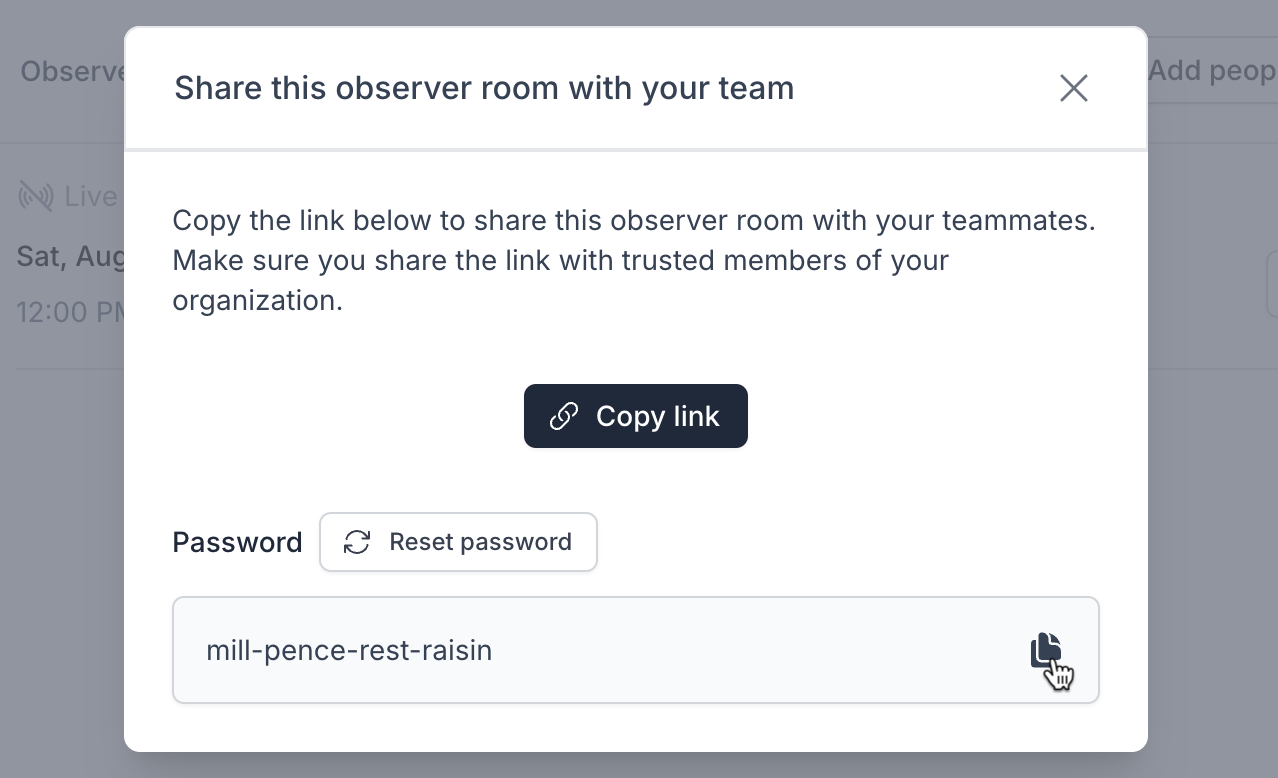Open the Observer tab behind the dialog
The image size is (1278, 778).
72,72
